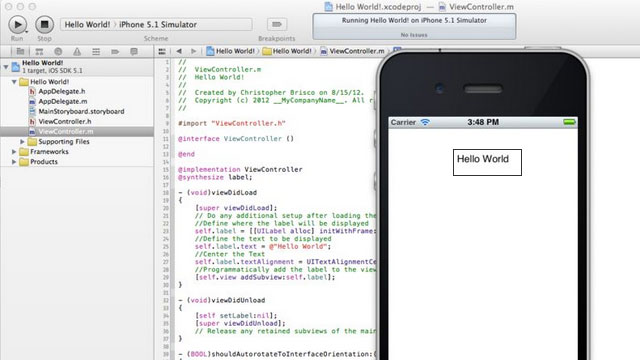Click the 3:48 PM time in simulator
The width and height of the screenshot is (640, 360).
(x=483, y=122)
